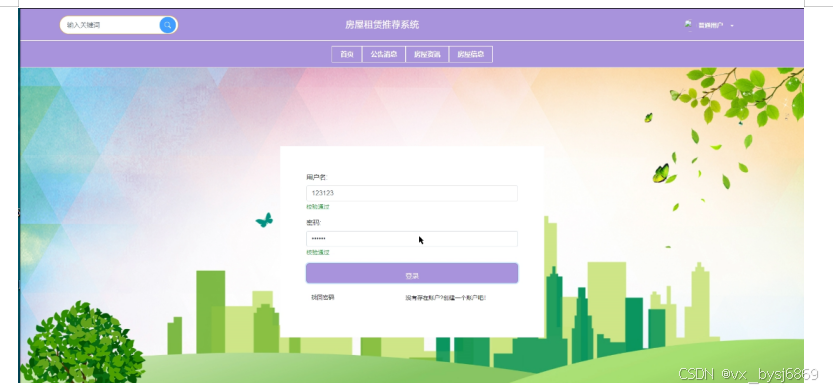The height and width of the screenshot is (390, 833).
Task: Click the 用户名 field containing 123123
Action: [412, 193]
